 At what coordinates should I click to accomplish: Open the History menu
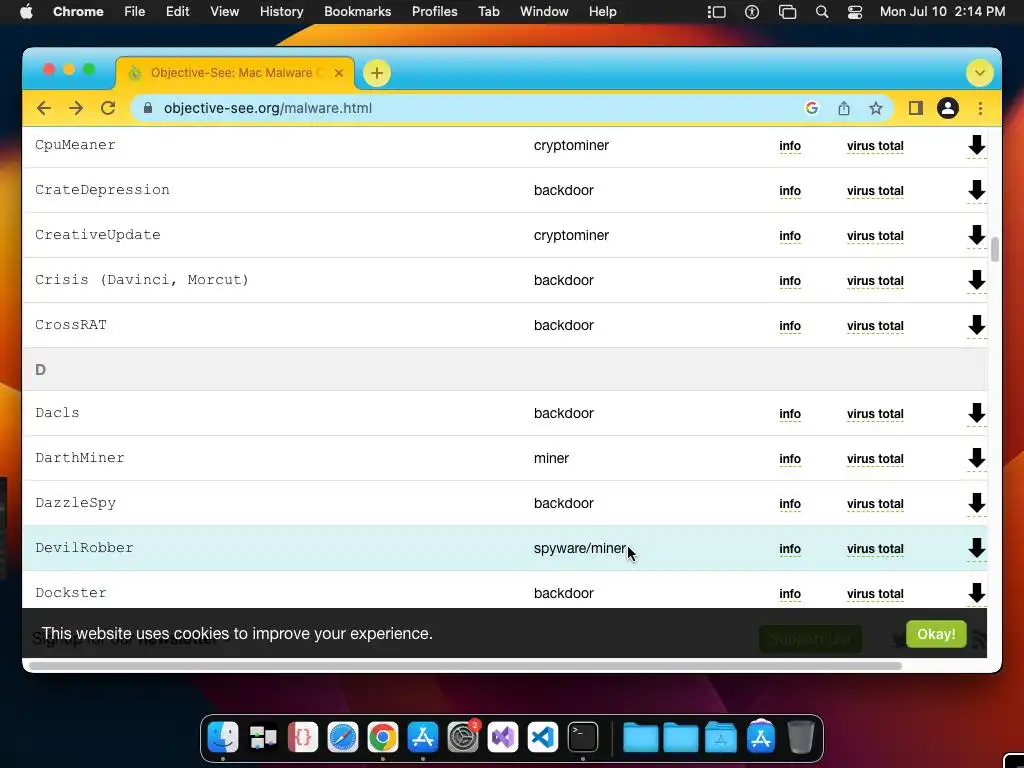click(281, 12)
